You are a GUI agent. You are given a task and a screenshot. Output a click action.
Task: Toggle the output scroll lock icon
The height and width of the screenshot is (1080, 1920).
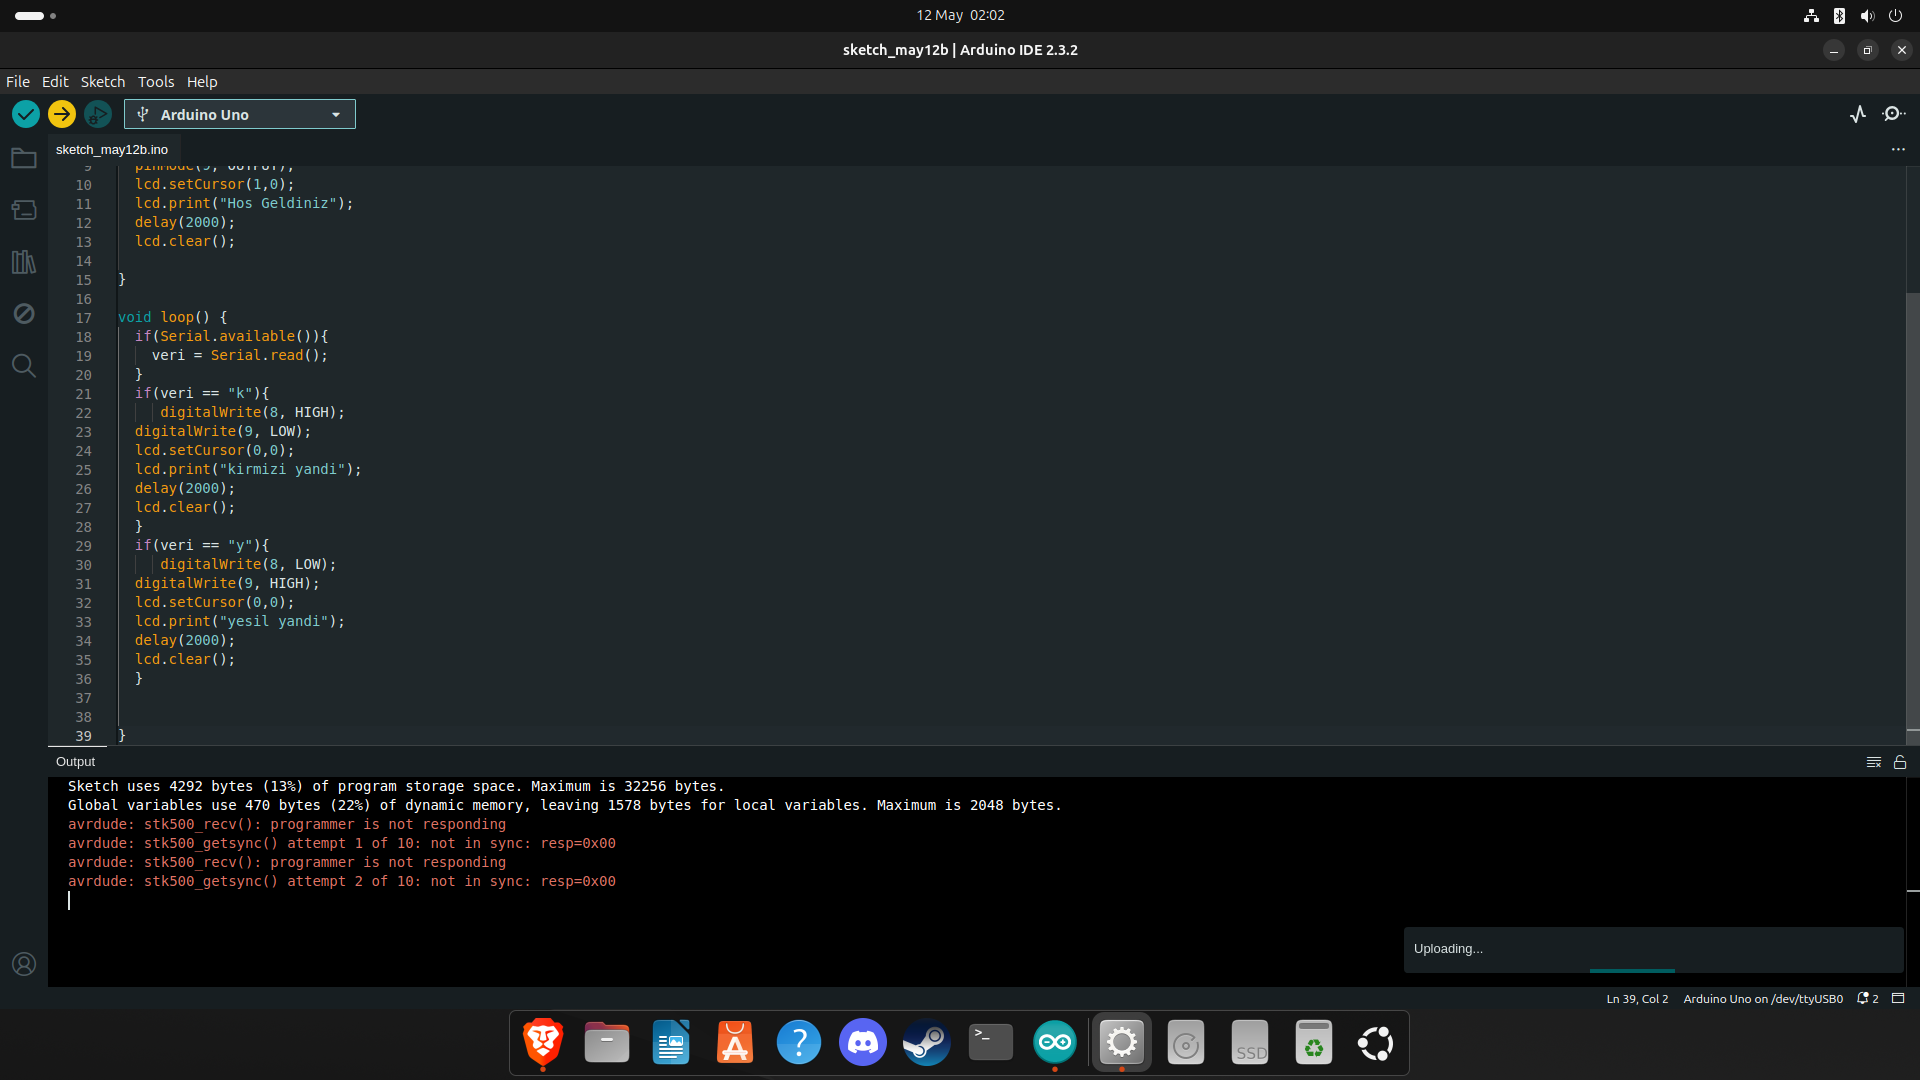pos(1900,762)
